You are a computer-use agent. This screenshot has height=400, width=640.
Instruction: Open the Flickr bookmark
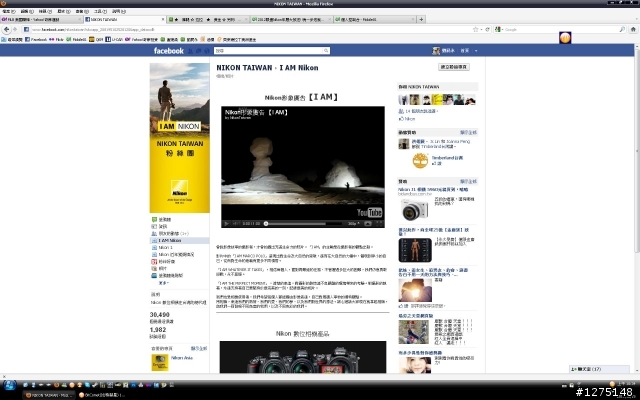pos(56,40)
